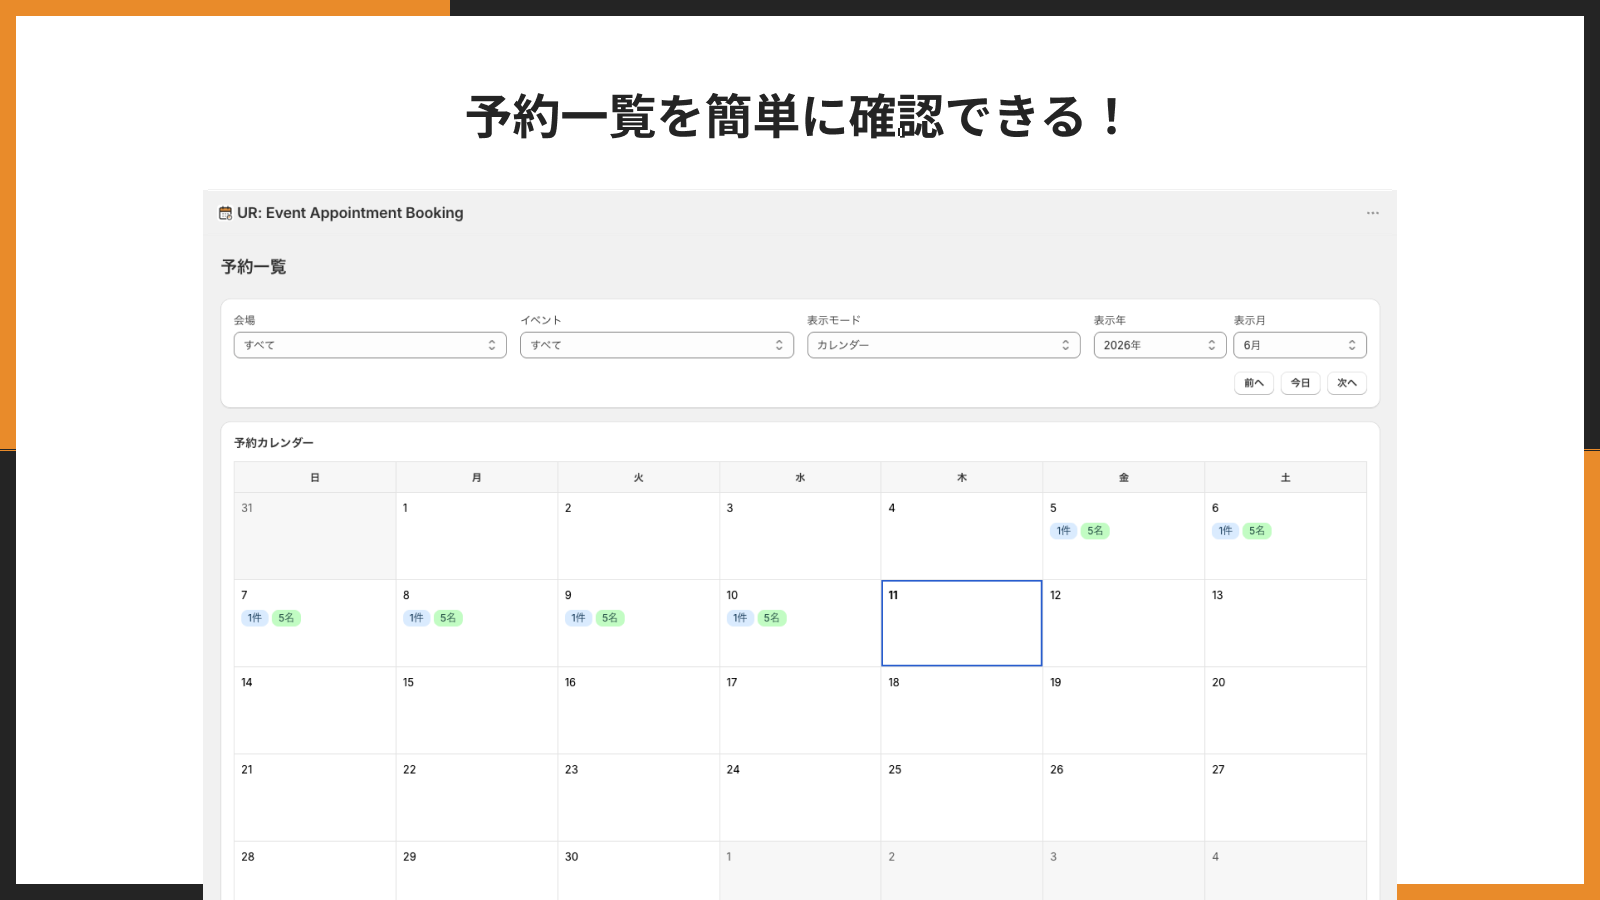
Task: Click the 日 weekday column header
Action: (x=315, y=477)
